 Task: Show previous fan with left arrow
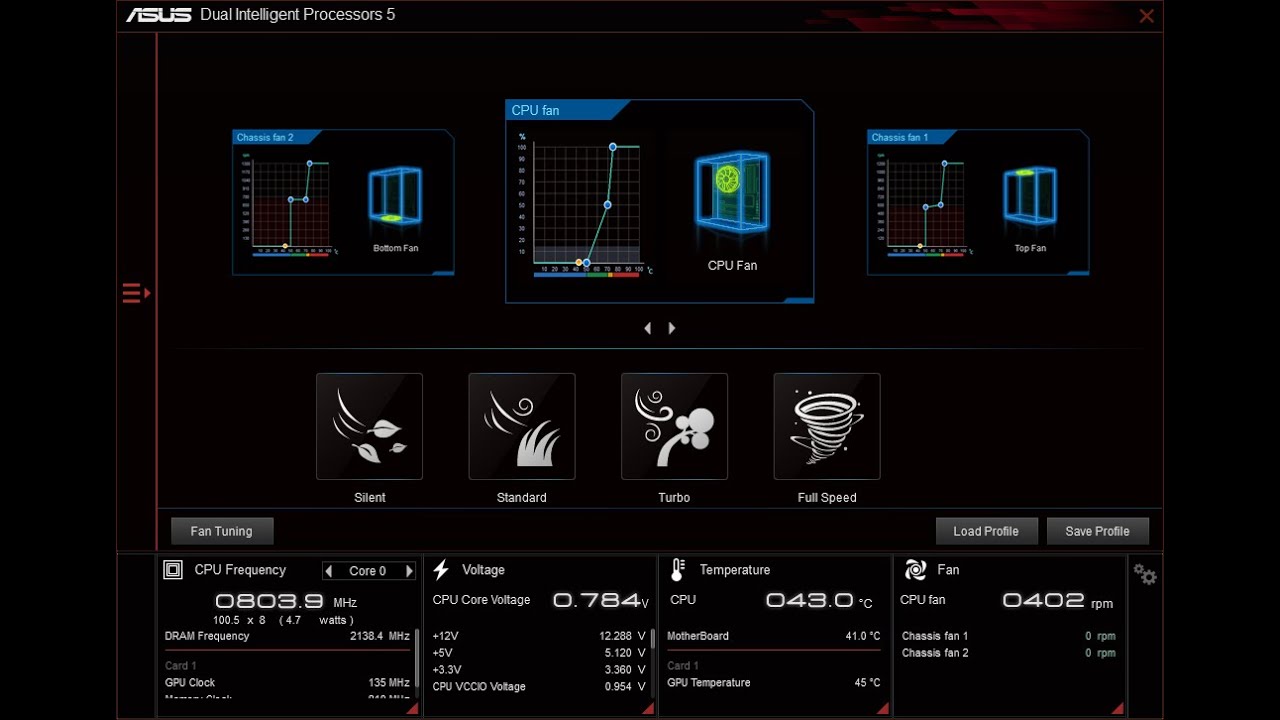click(648, 328)
